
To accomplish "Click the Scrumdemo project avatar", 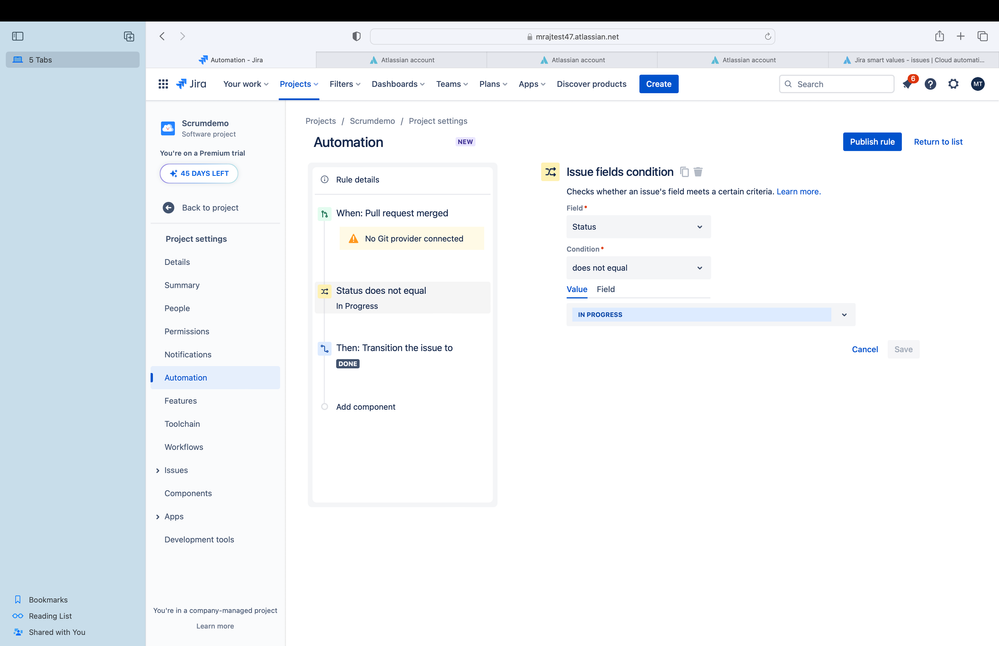I will click(168, 128).
